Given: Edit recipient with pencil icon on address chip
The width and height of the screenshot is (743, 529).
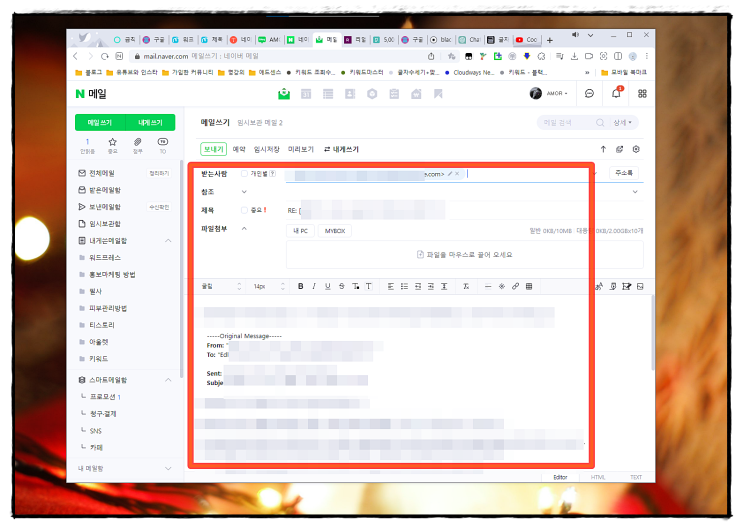Looking at the screenshot, I should (450, 174).
